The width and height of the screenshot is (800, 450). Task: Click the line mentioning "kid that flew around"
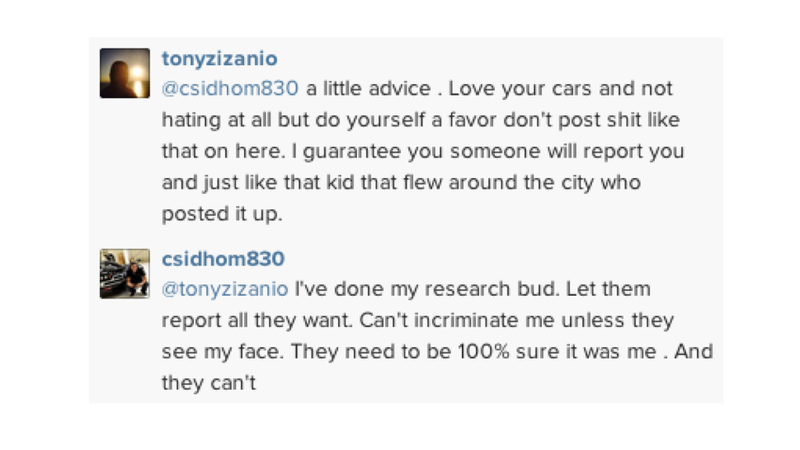[x=402, y=183]
